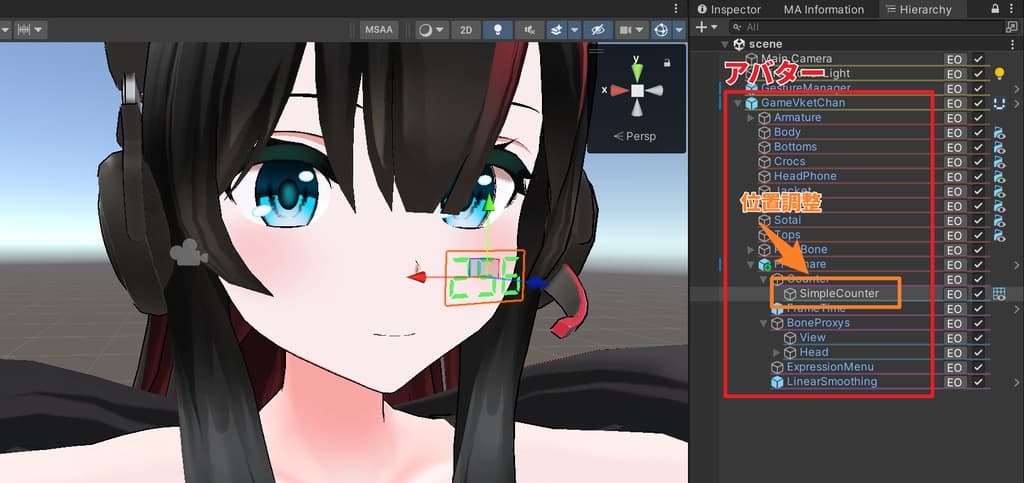Toggle scene effects (skybox/fx) button

click(x=556, y=30)
